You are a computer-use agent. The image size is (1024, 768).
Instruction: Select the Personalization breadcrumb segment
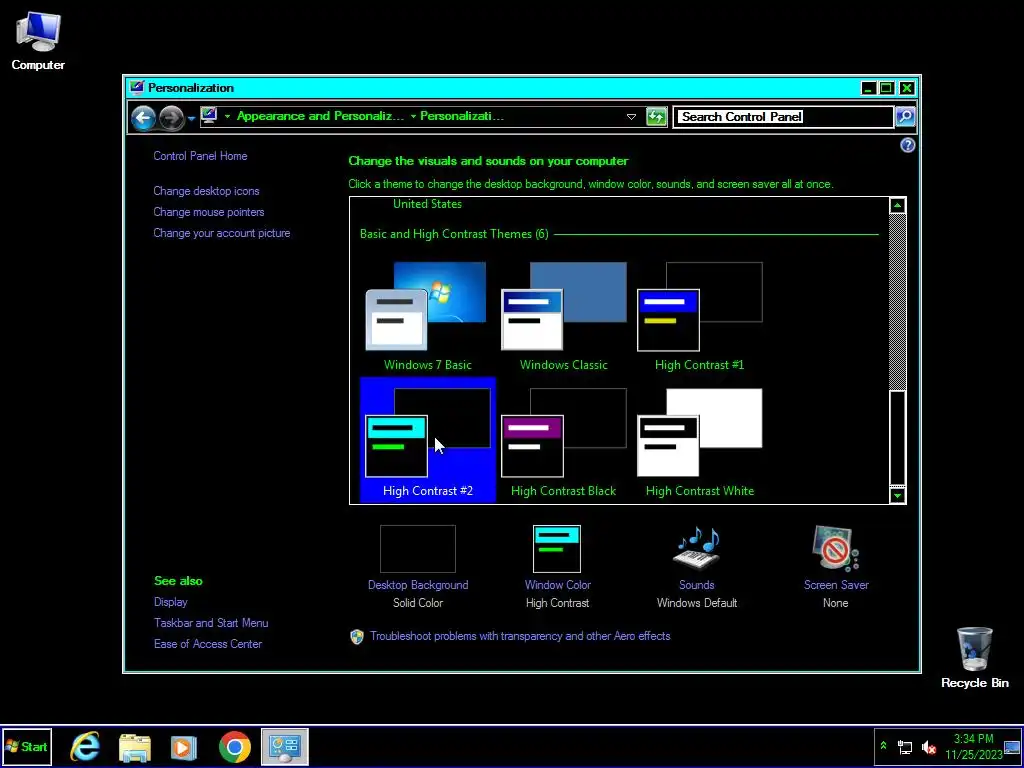pos(462,116)
